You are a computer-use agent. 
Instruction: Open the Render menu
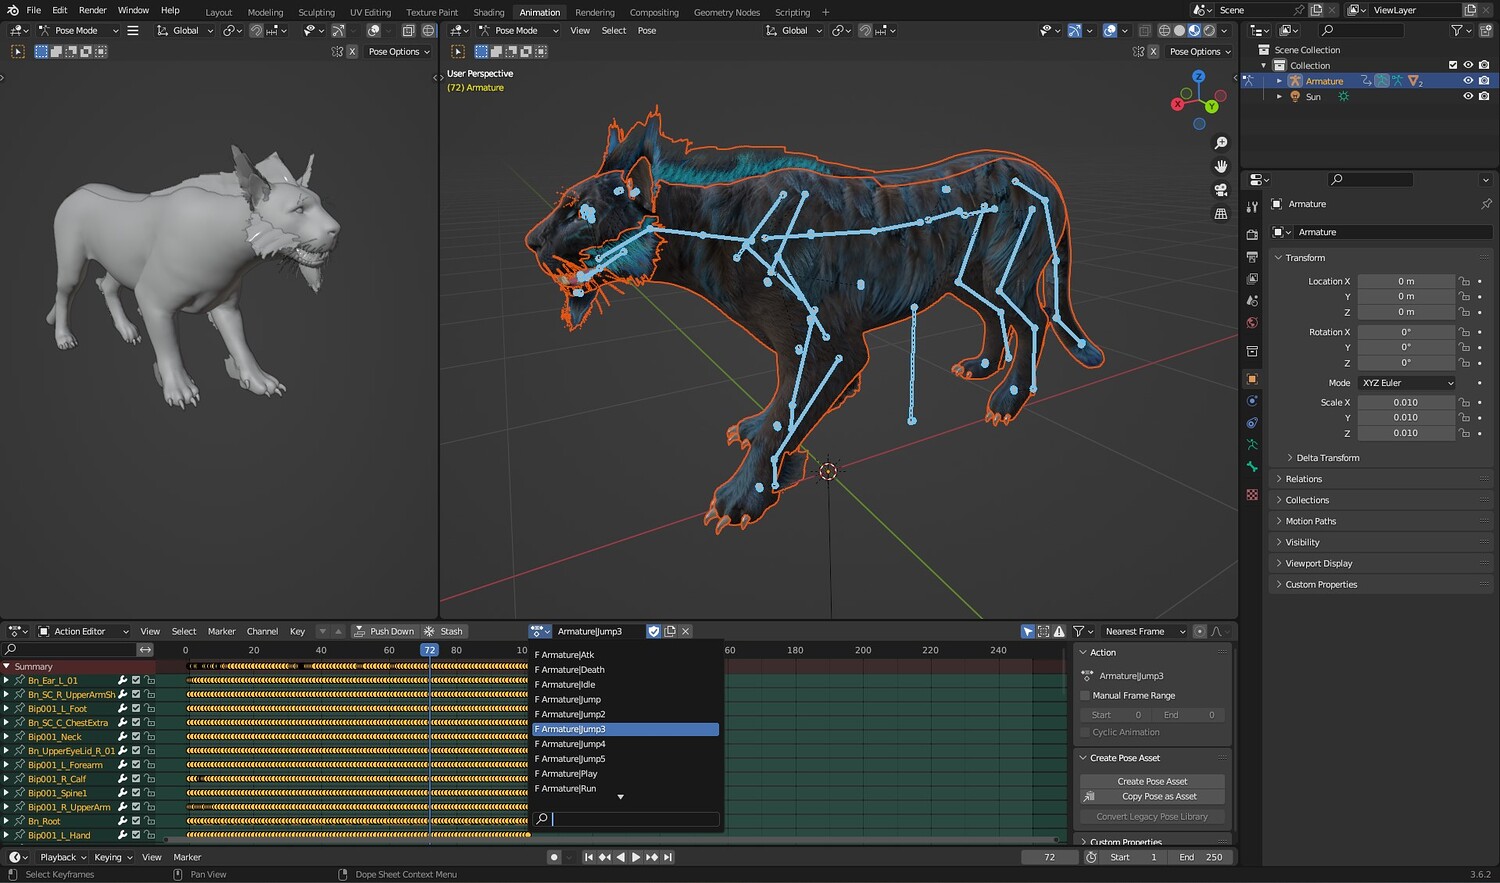coord(92,10)
